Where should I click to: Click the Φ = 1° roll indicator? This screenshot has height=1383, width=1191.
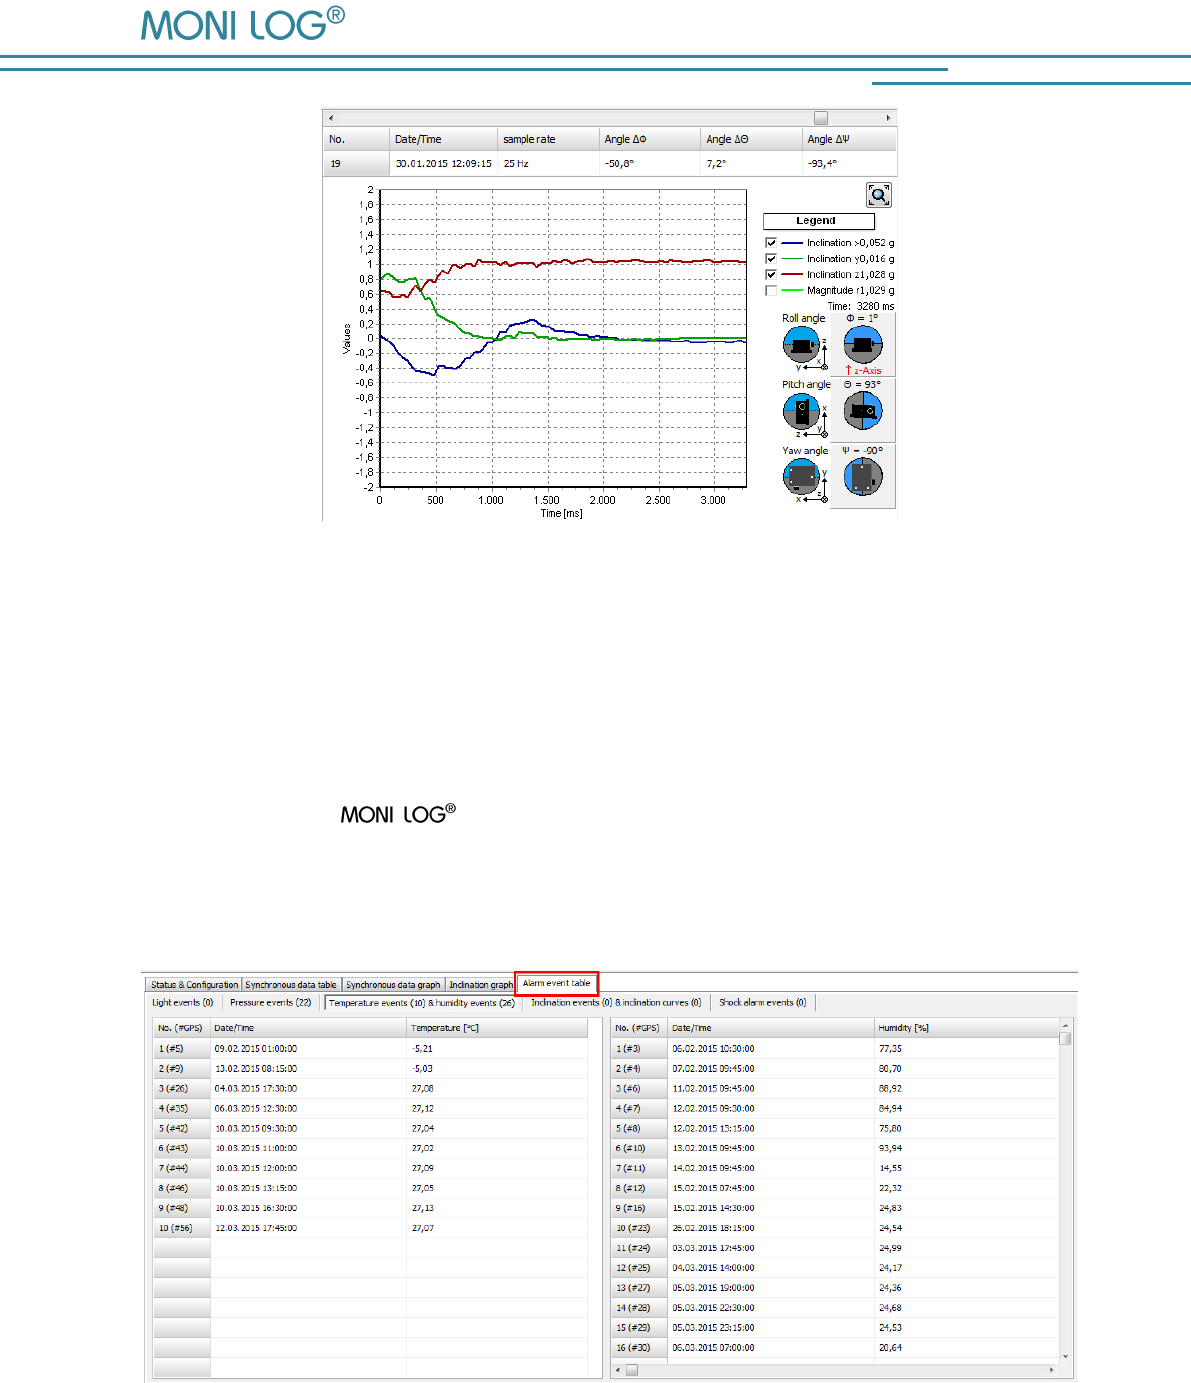click(863, 346)
